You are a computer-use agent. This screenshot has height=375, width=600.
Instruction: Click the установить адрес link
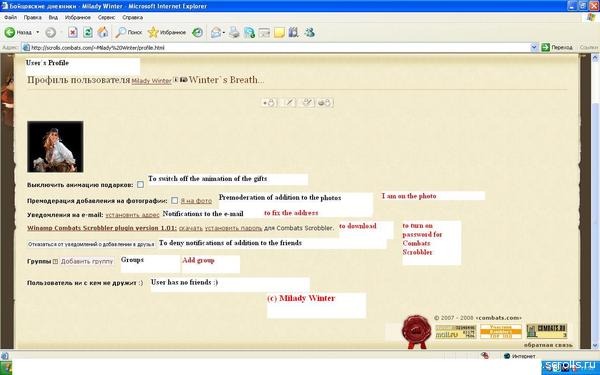(132, 215)
